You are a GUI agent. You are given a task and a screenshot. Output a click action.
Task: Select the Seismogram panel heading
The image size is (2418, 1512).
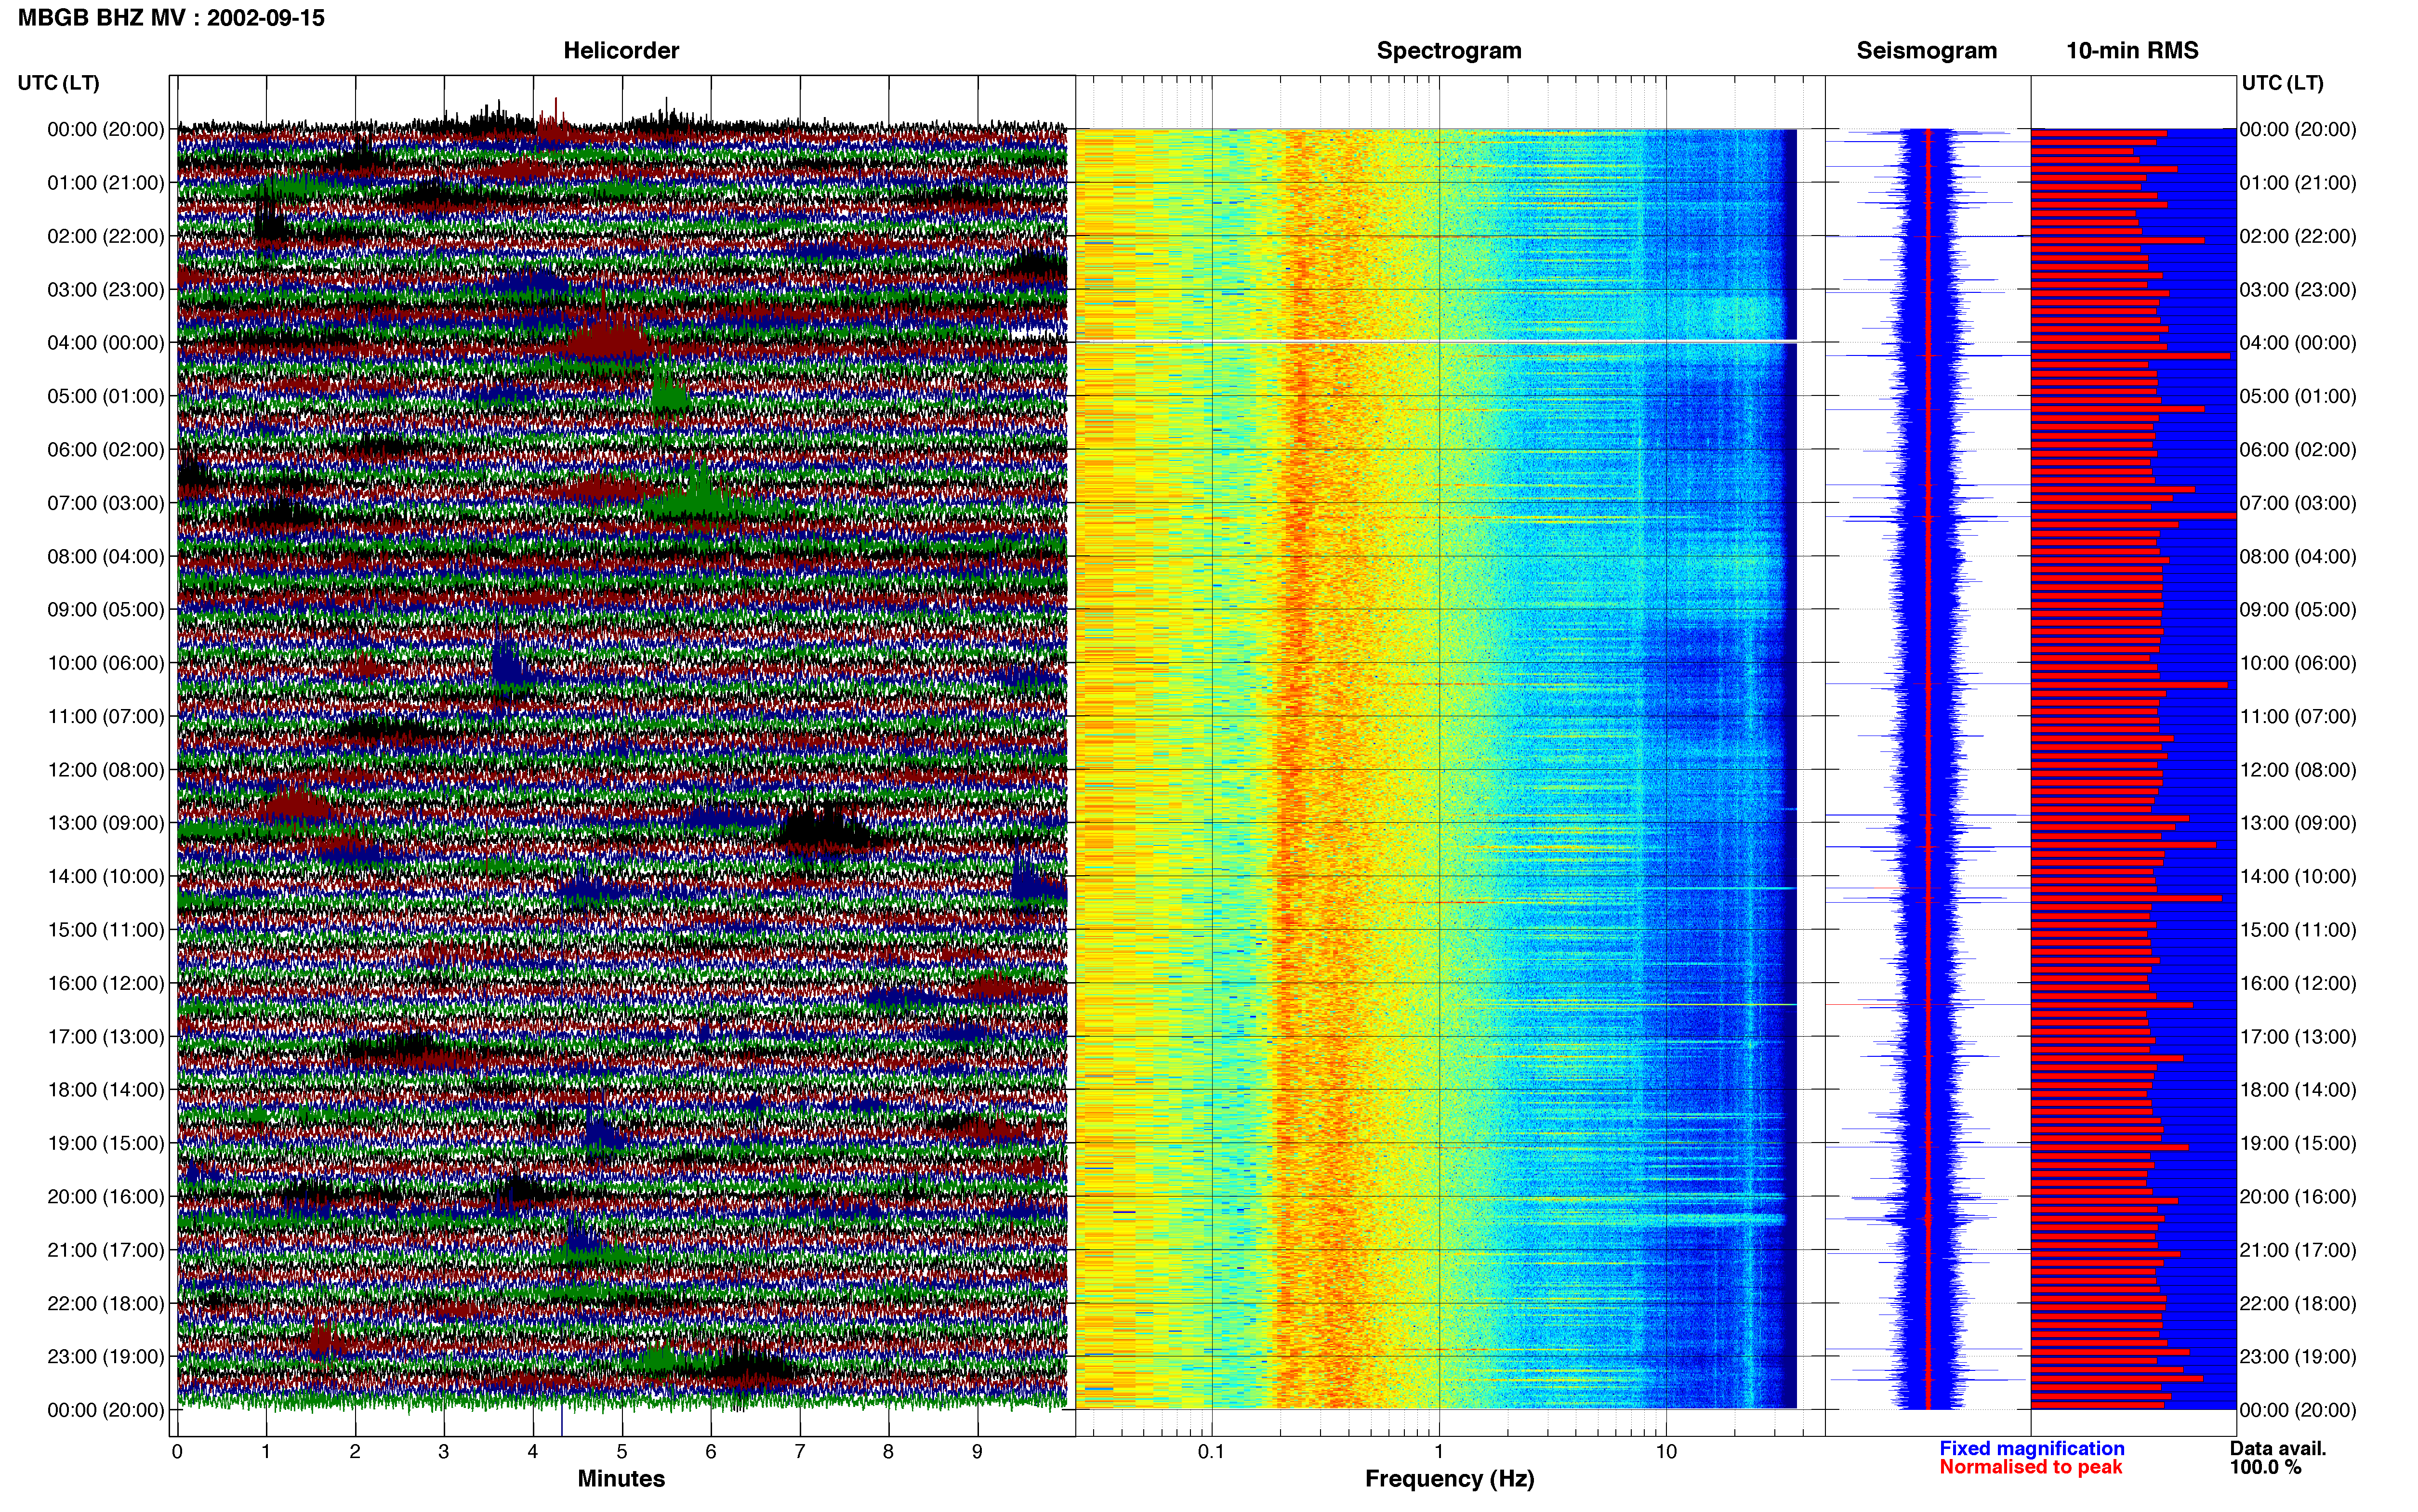(1926, 51)
